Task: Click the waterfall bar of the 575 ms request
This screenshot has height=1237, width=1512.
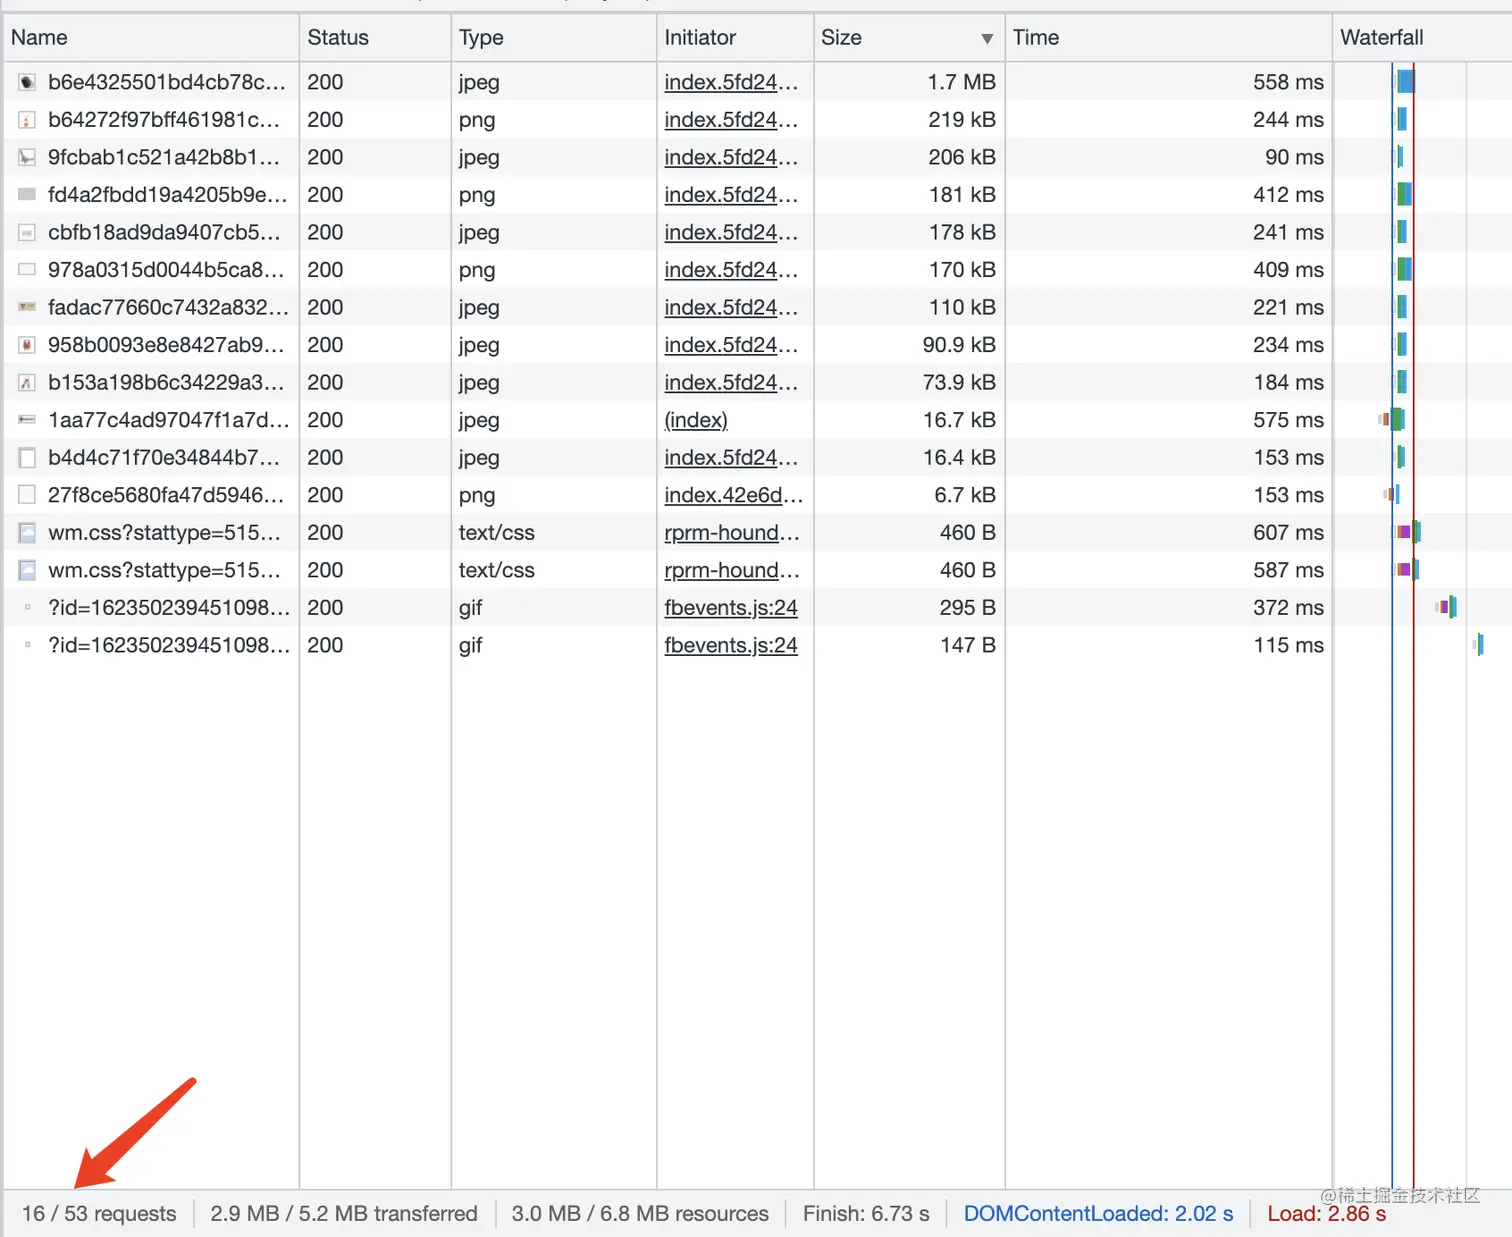Action: [x=1395, y=420]
